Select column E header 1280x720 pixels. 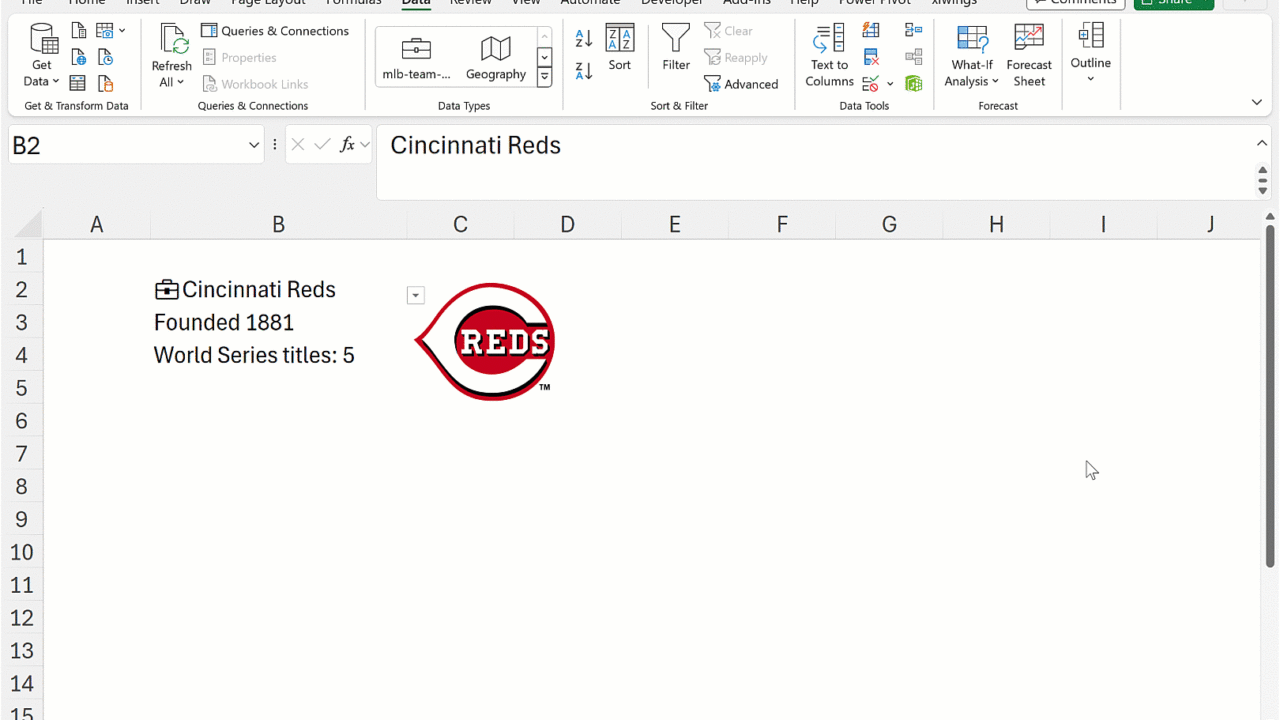[x=674, y=224]
